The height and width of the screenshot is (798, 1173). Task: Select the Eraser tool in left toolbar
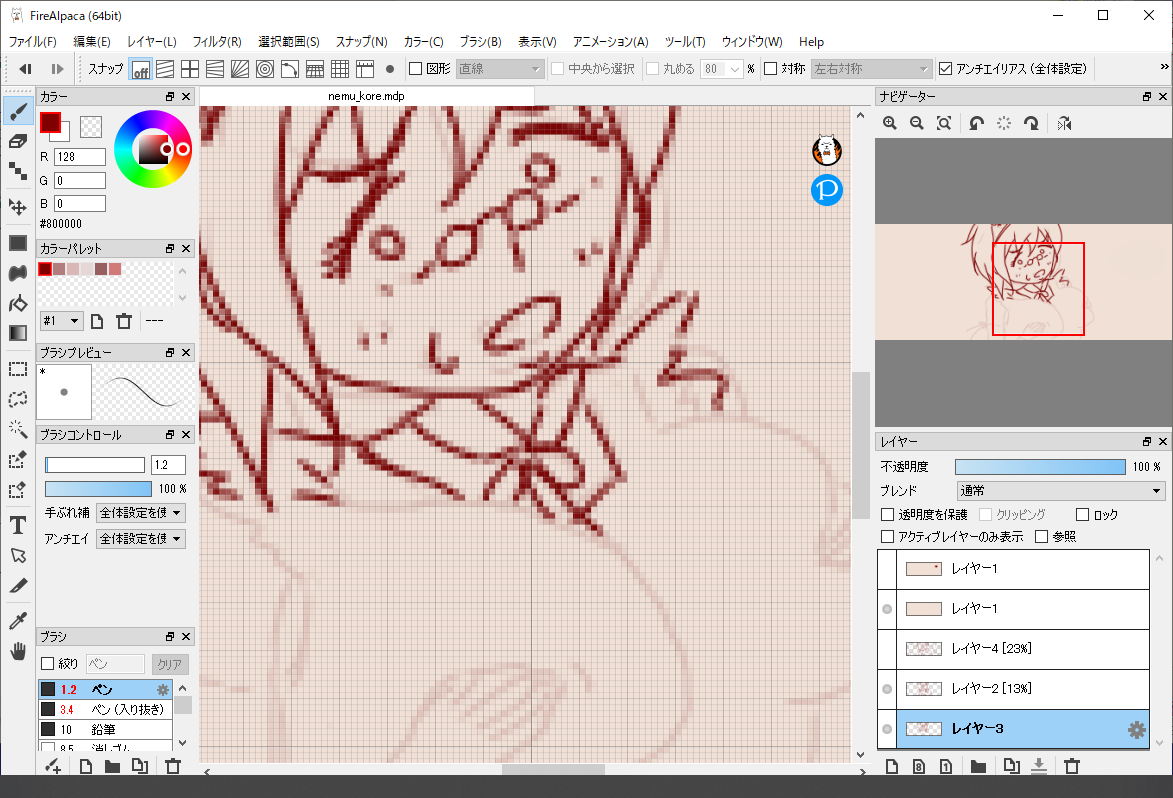pyautogui.click(x=17, y=141)
